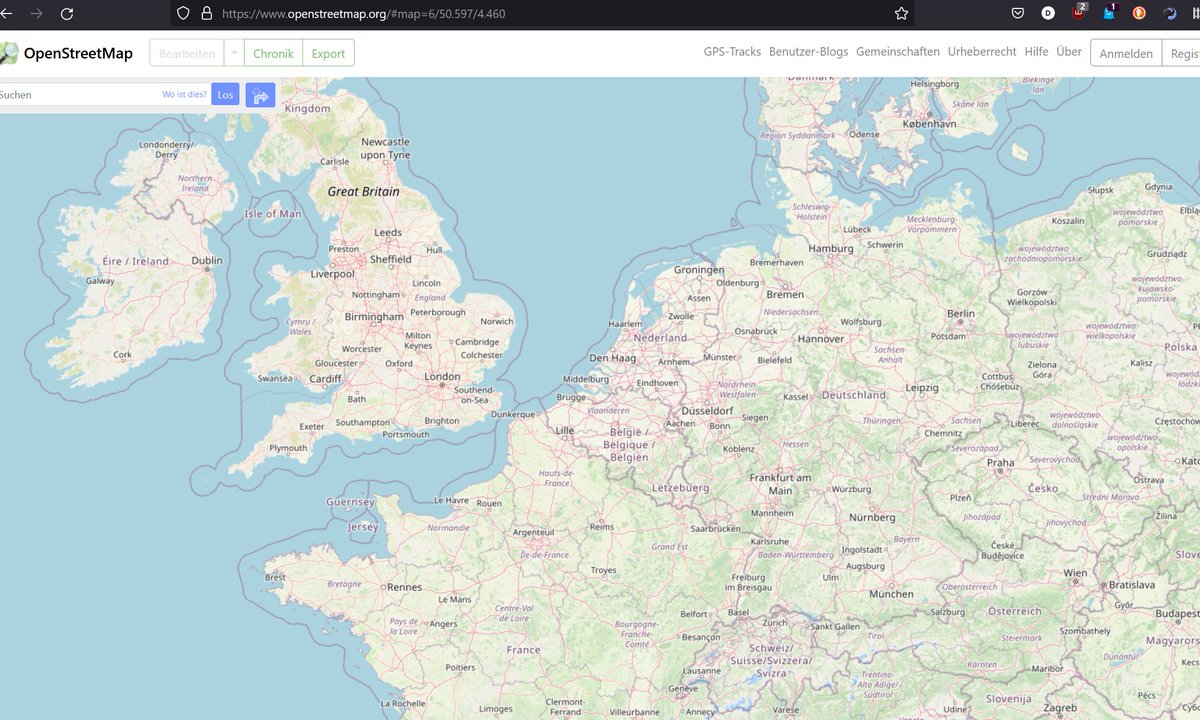Click the Praha label on the map
The image size is (1200, 720).
click(1000, 463)
